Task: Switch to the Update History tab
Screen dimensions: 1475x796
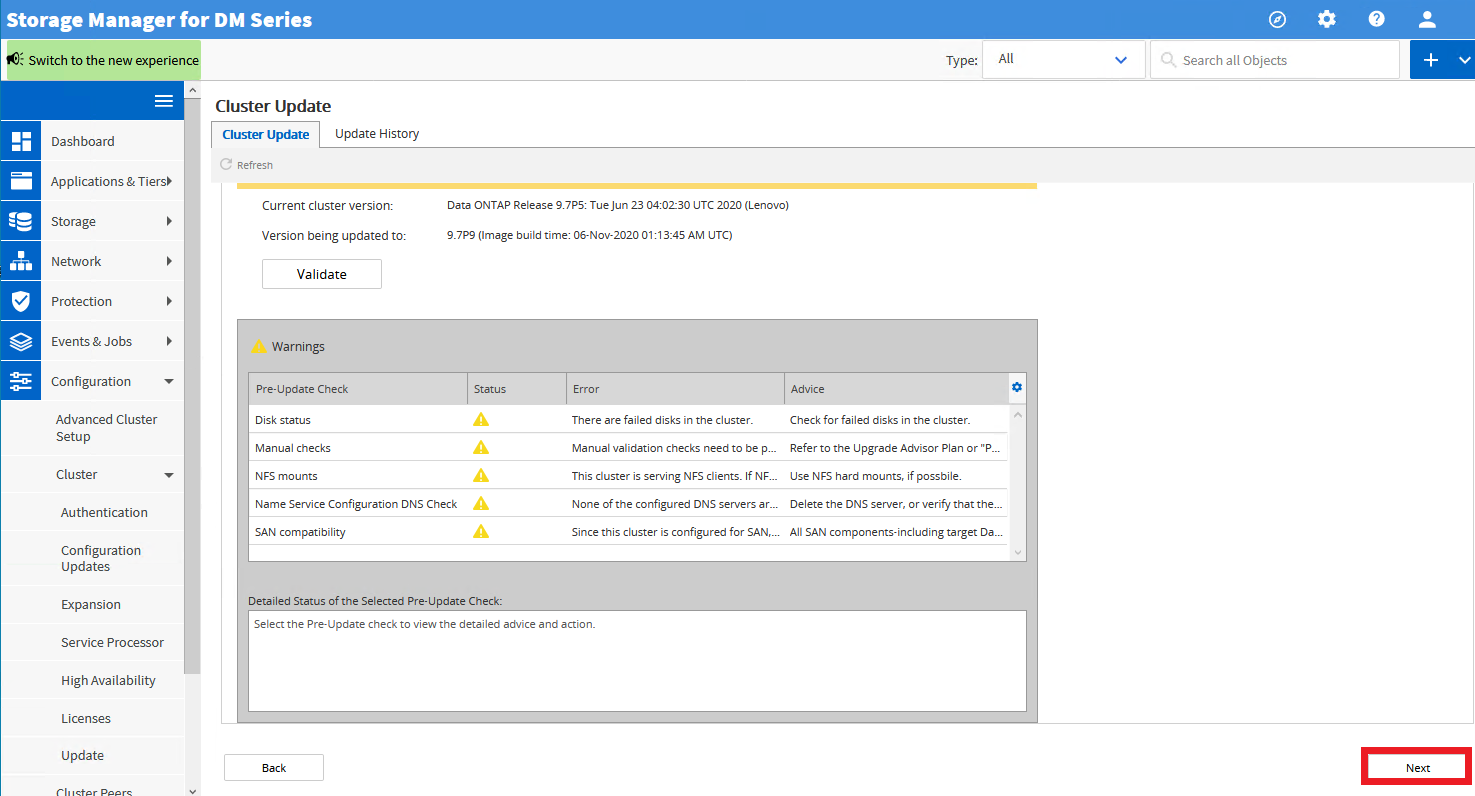Action: click(x=377, y=134)
